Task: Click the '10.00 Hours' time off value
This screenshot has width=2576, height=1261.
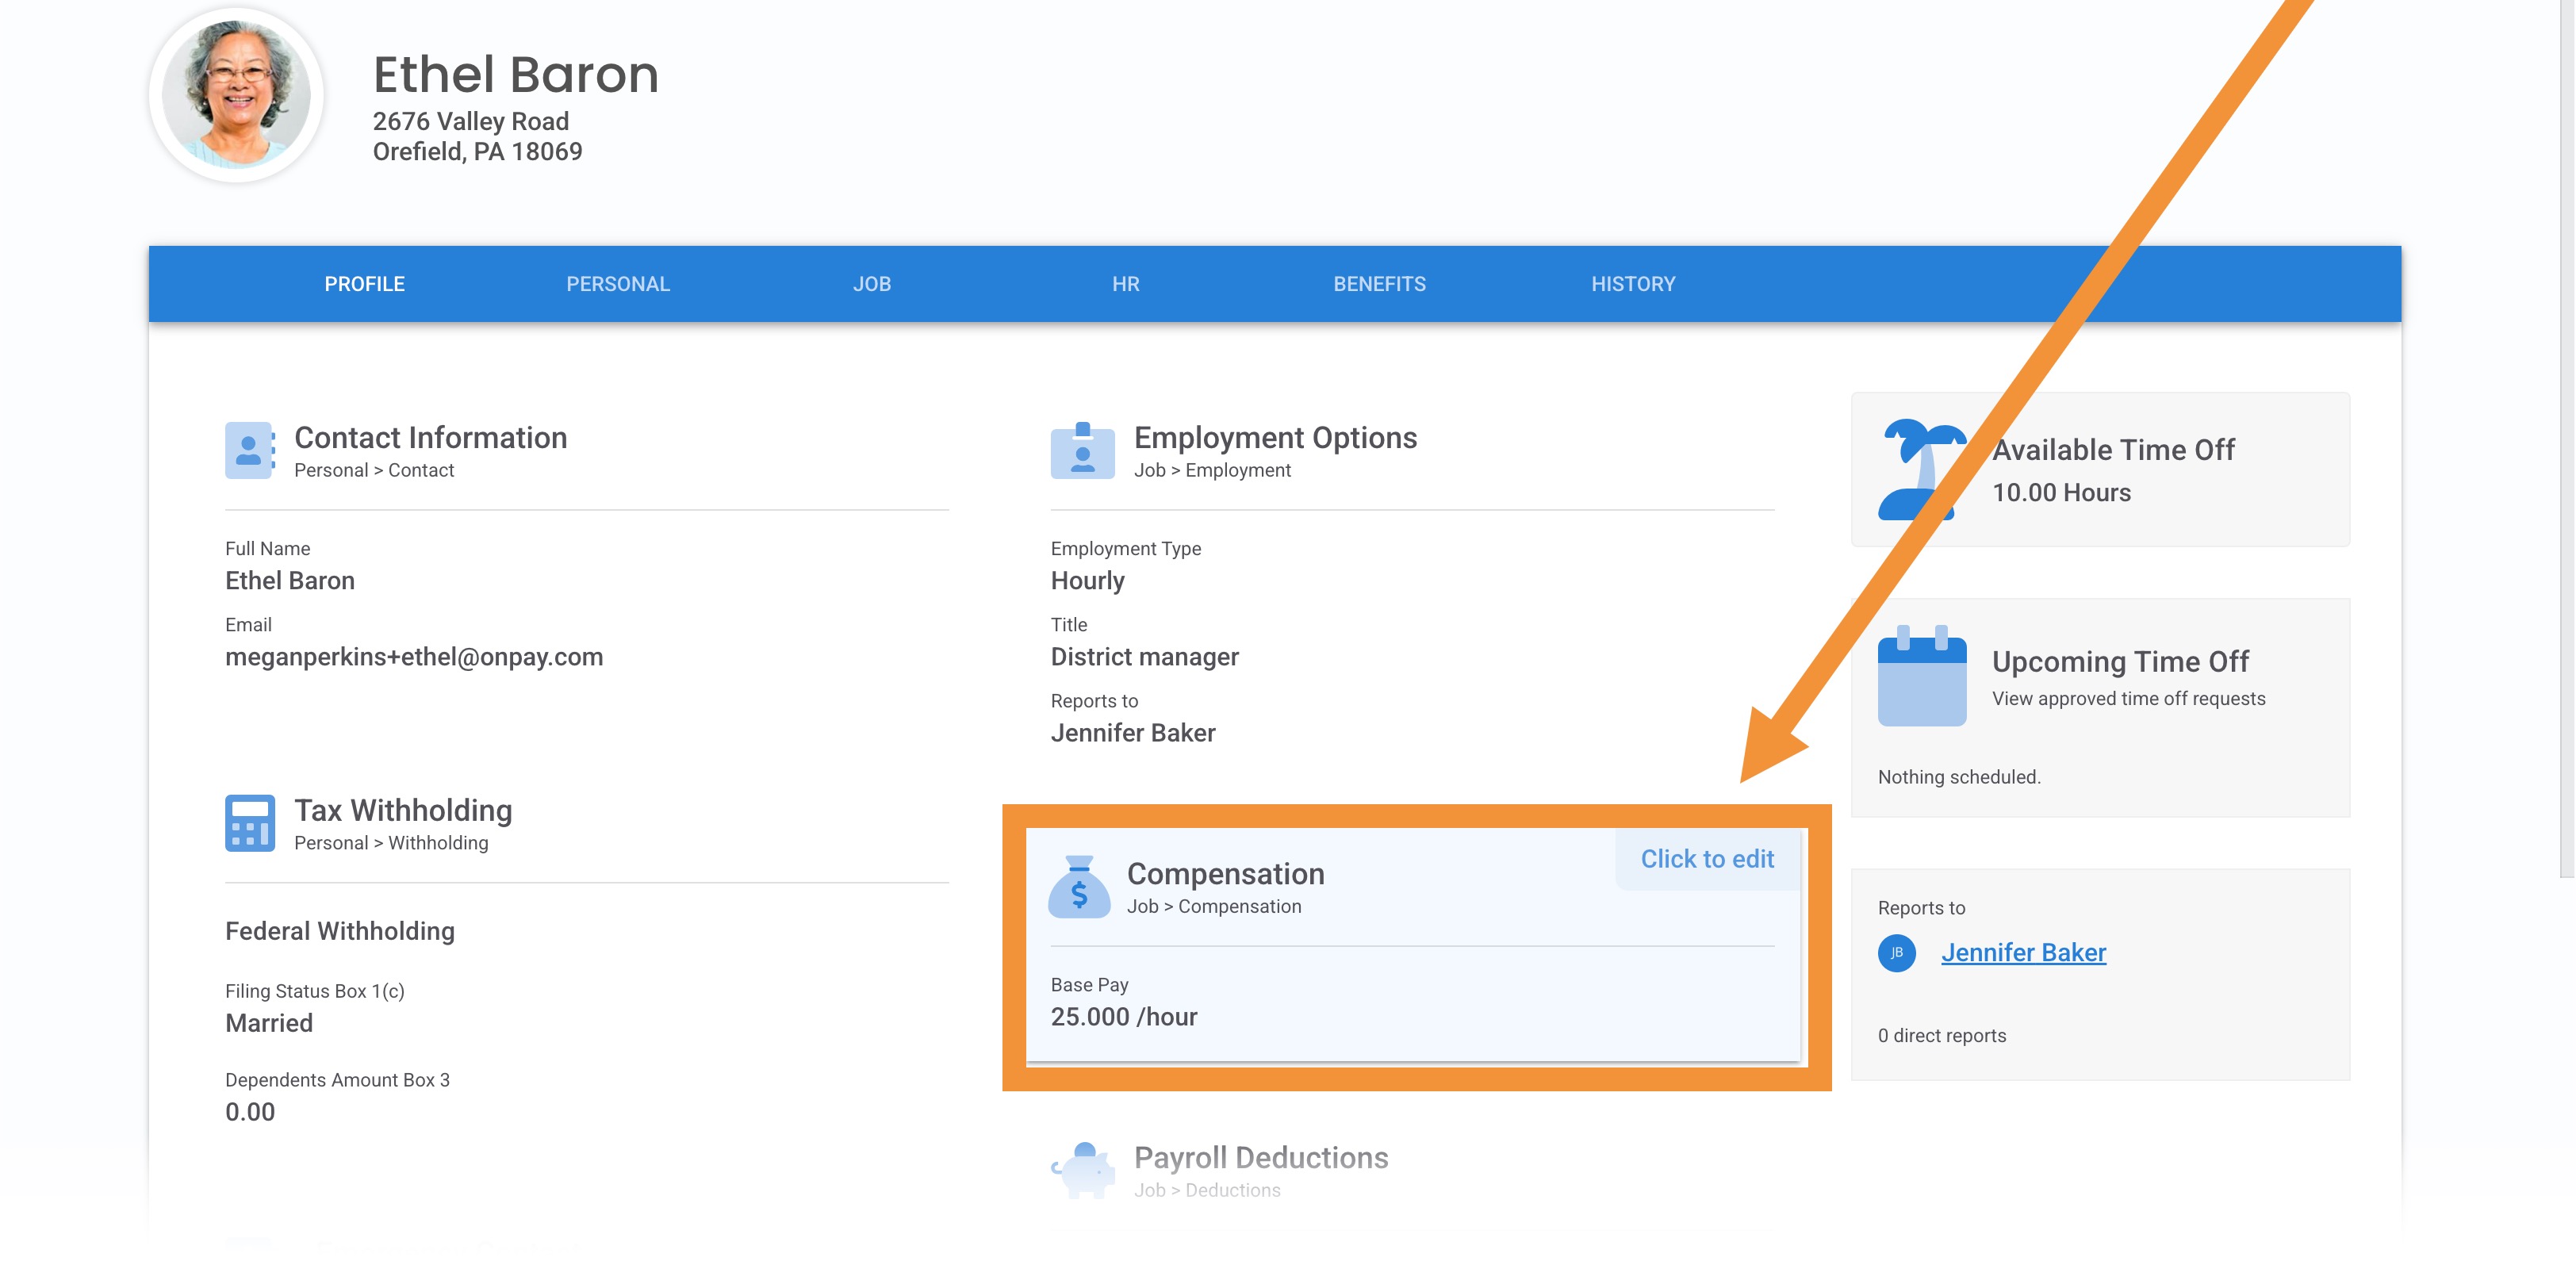Action: pos(2061,493)
